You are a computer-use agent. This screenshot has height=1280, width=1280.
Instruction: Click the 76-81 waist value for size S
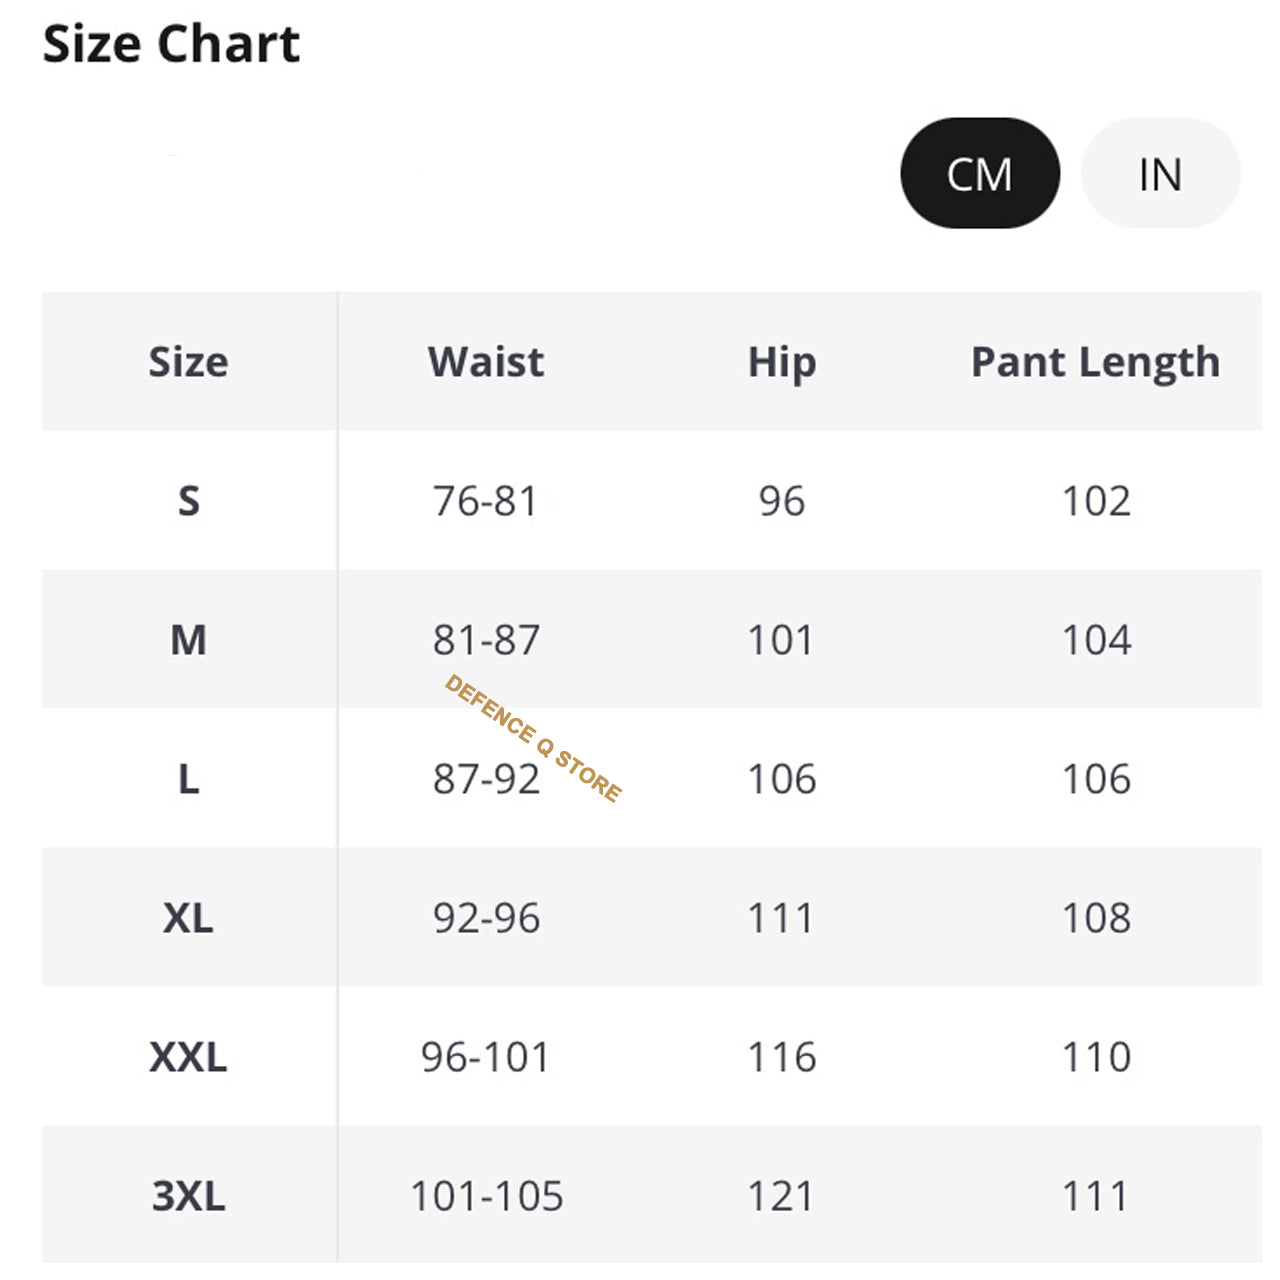pos(486,501)
